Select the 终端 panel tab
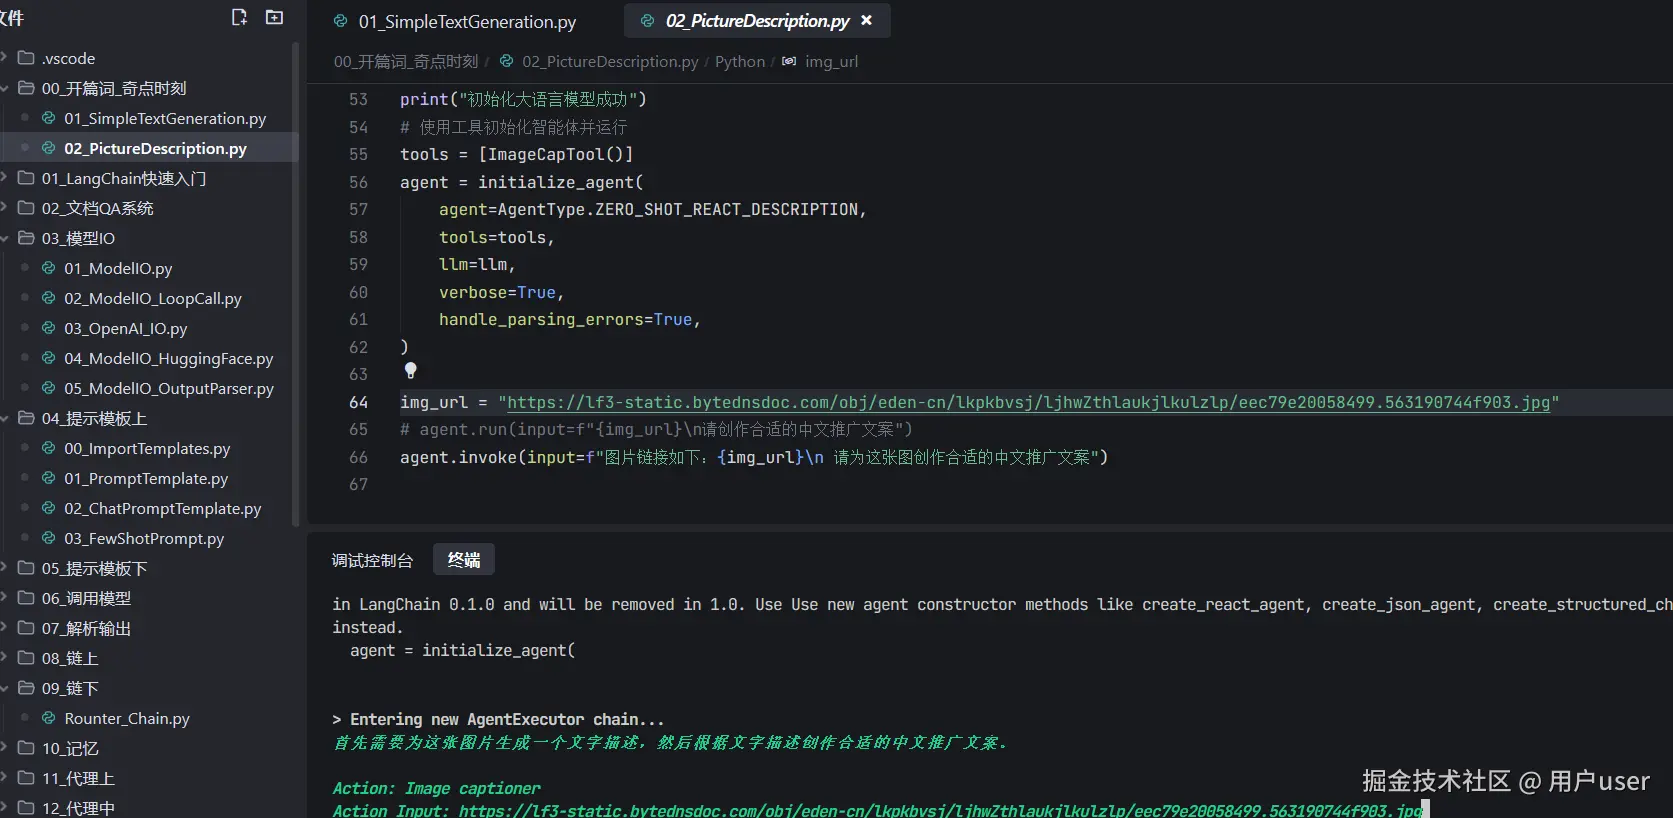The height and width of the screenshot is (818, 1673). [463, 560]
